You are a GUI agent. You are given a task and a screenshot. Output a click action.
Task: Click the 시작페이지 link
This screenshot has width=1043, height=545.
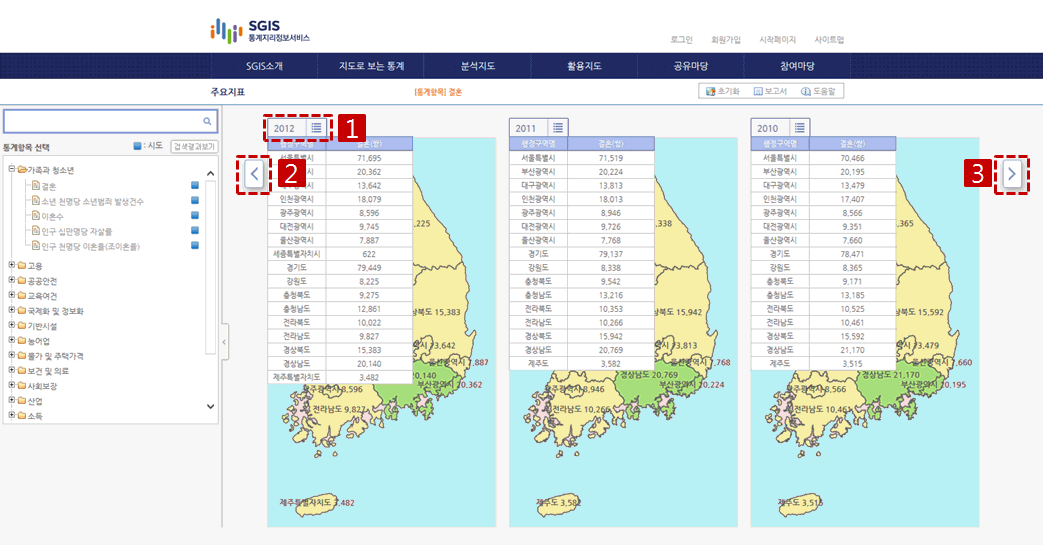point(778,40)
